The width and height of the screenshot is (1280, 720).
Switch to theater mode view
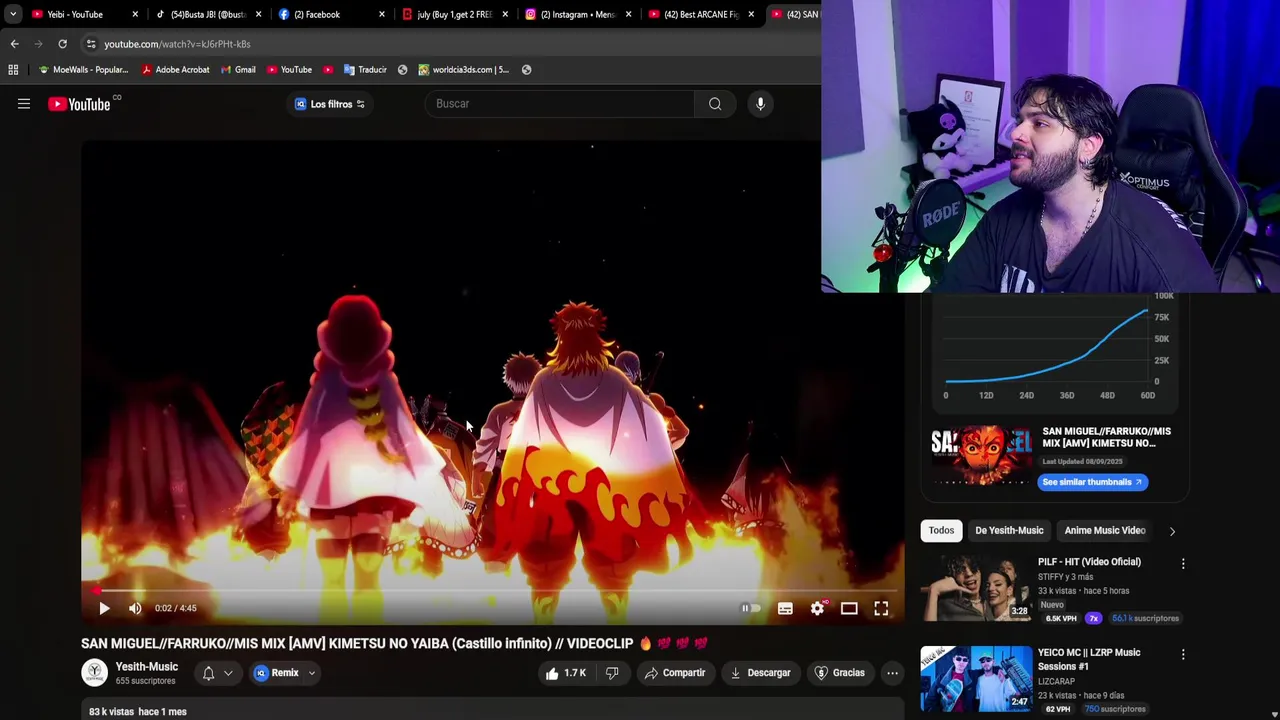point(849,608)
